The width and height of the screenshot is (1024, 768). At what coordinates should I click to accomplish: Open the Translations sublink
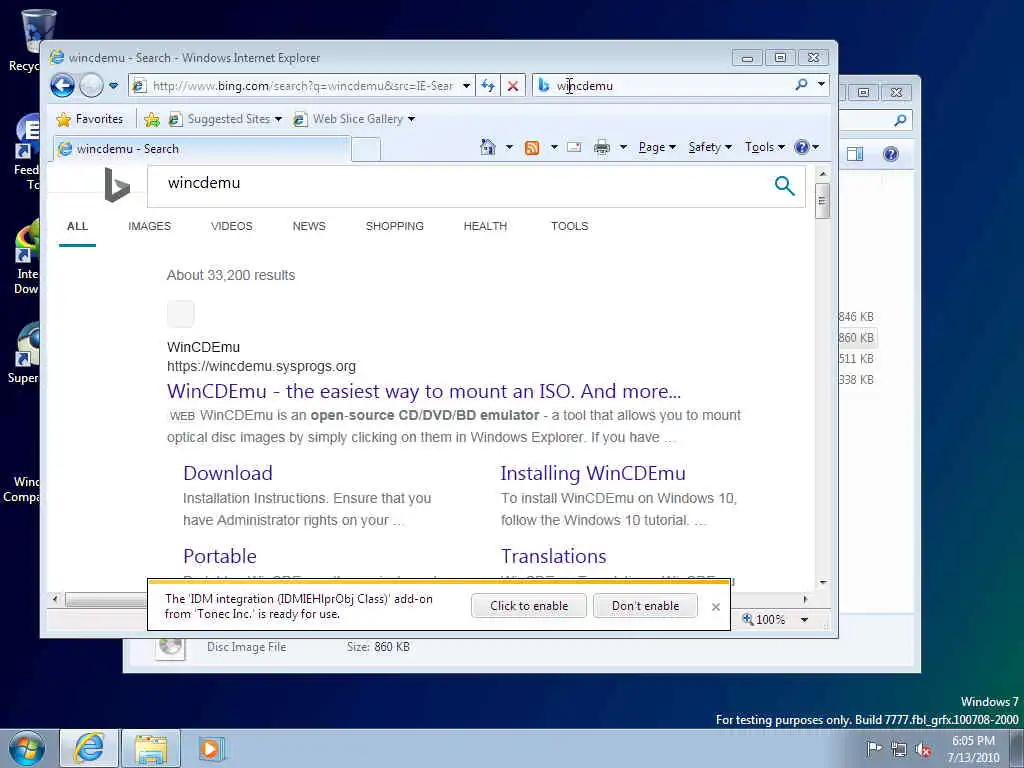pos(553,556)
